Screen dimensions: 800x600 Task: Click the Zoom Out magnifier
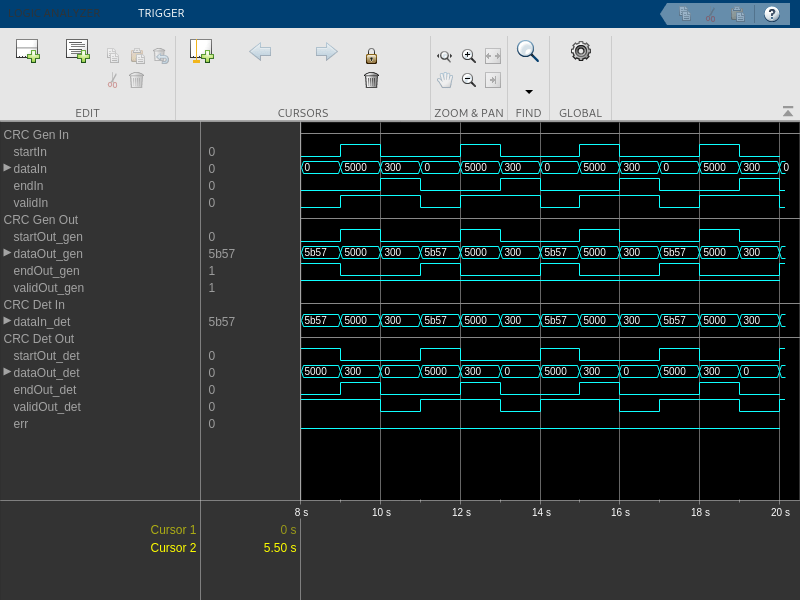point(468,80)
